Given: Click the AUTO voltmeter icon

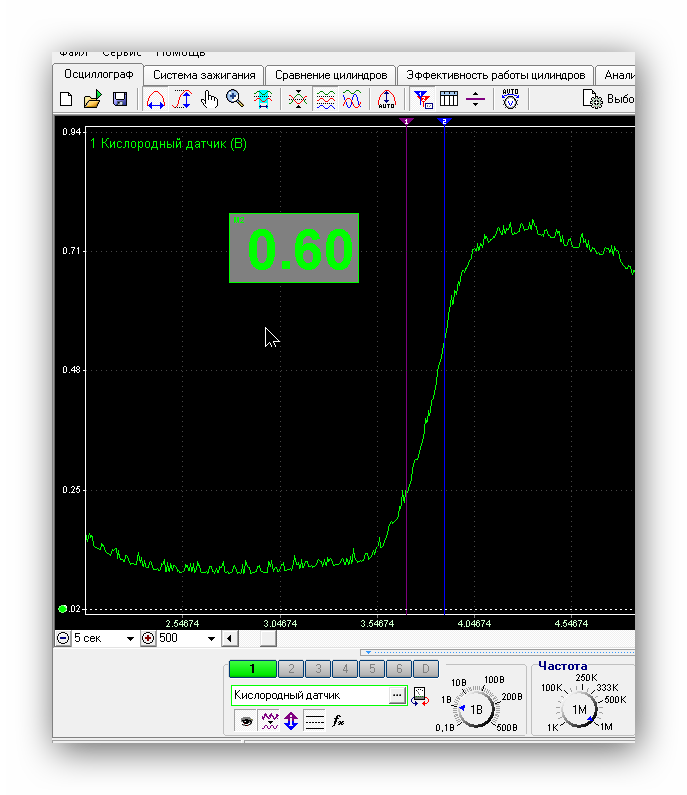Looking at the screenshot, I should pos(510,99).
